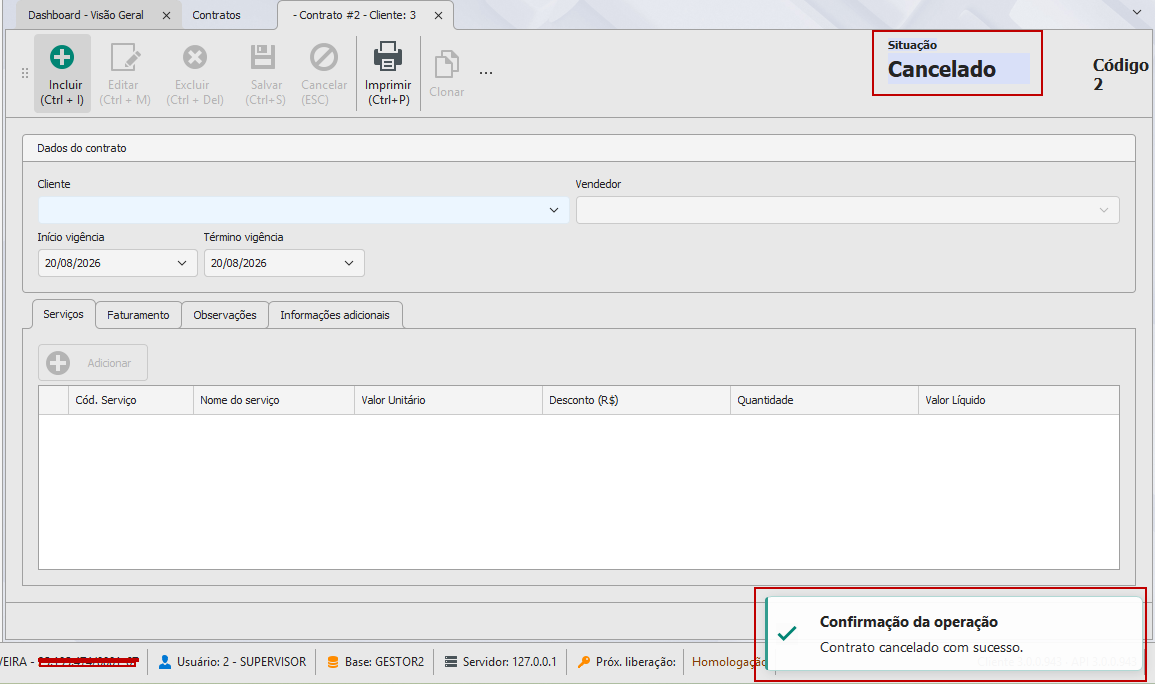Click the Cancelar (ESC) icon
1155x684 pixels.
[x=323, y=57]
